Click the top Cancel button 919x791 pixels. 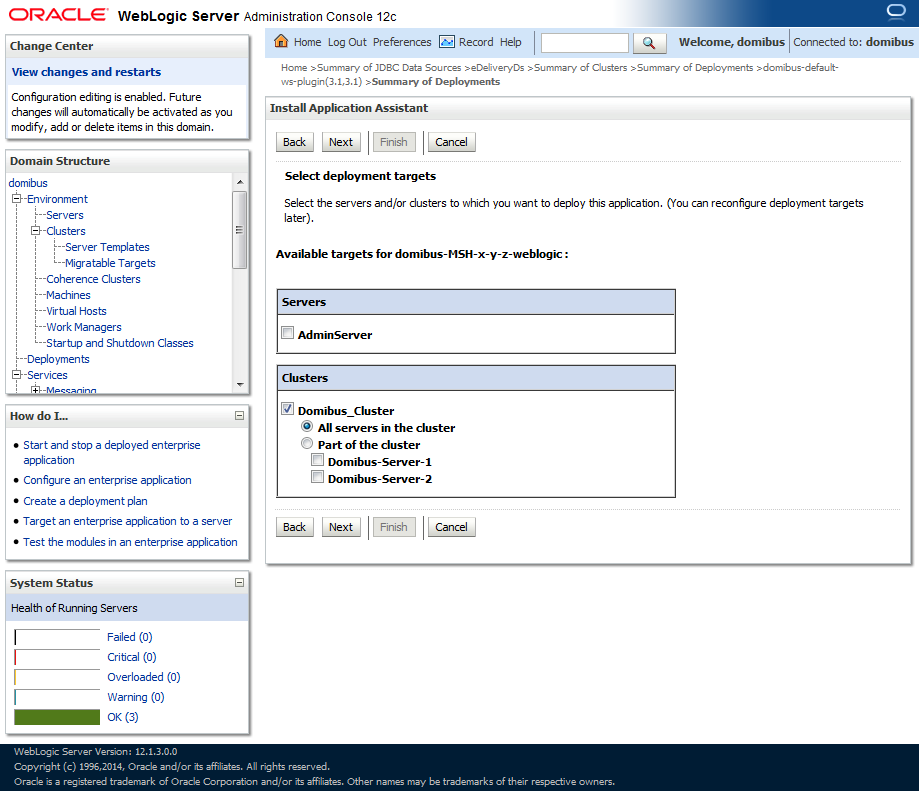(x=451, y=142)
